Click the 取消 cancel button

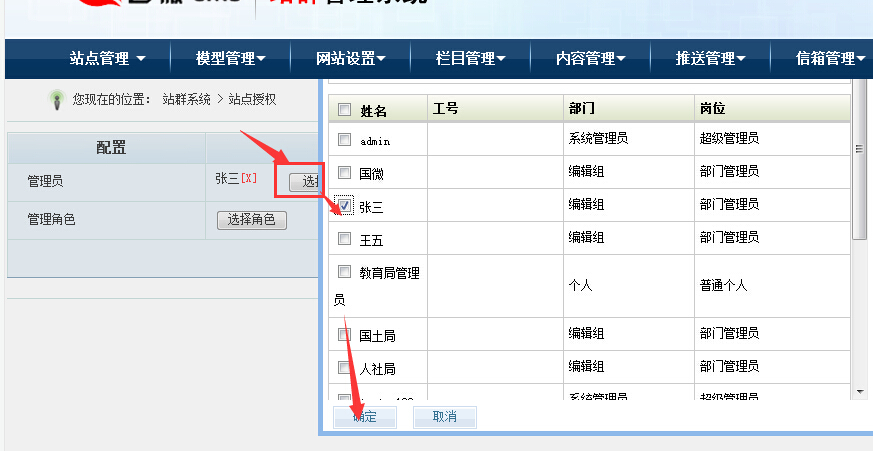[444, 417]
